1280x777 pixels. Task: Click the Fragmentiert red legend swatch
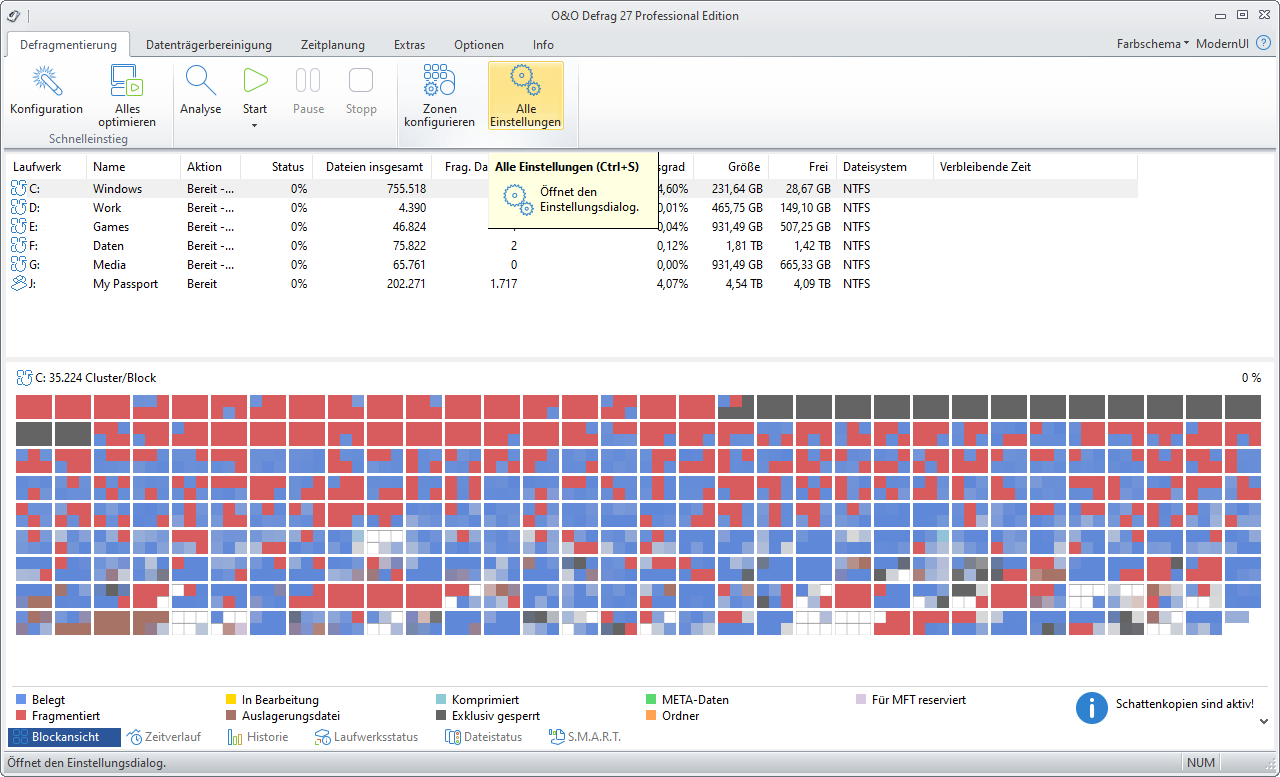coord(21,716)
